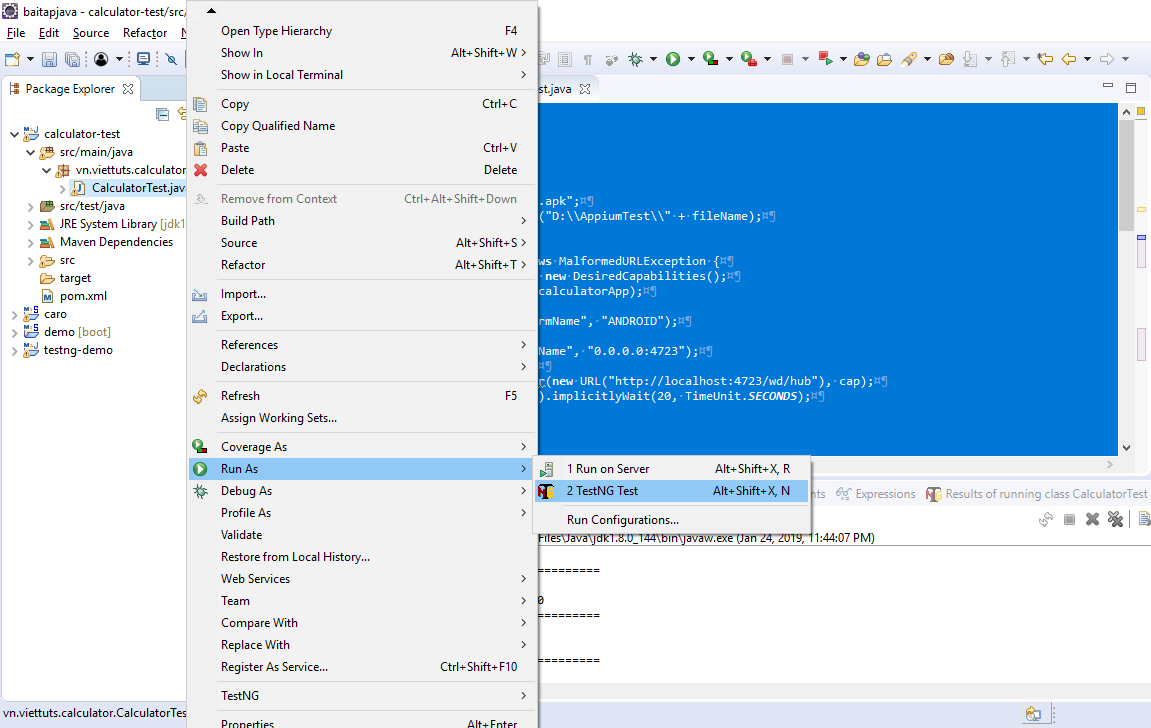Expand the JRE System Library node
This screenshot has width=1151, height=728.
click(x=30, y=225)
